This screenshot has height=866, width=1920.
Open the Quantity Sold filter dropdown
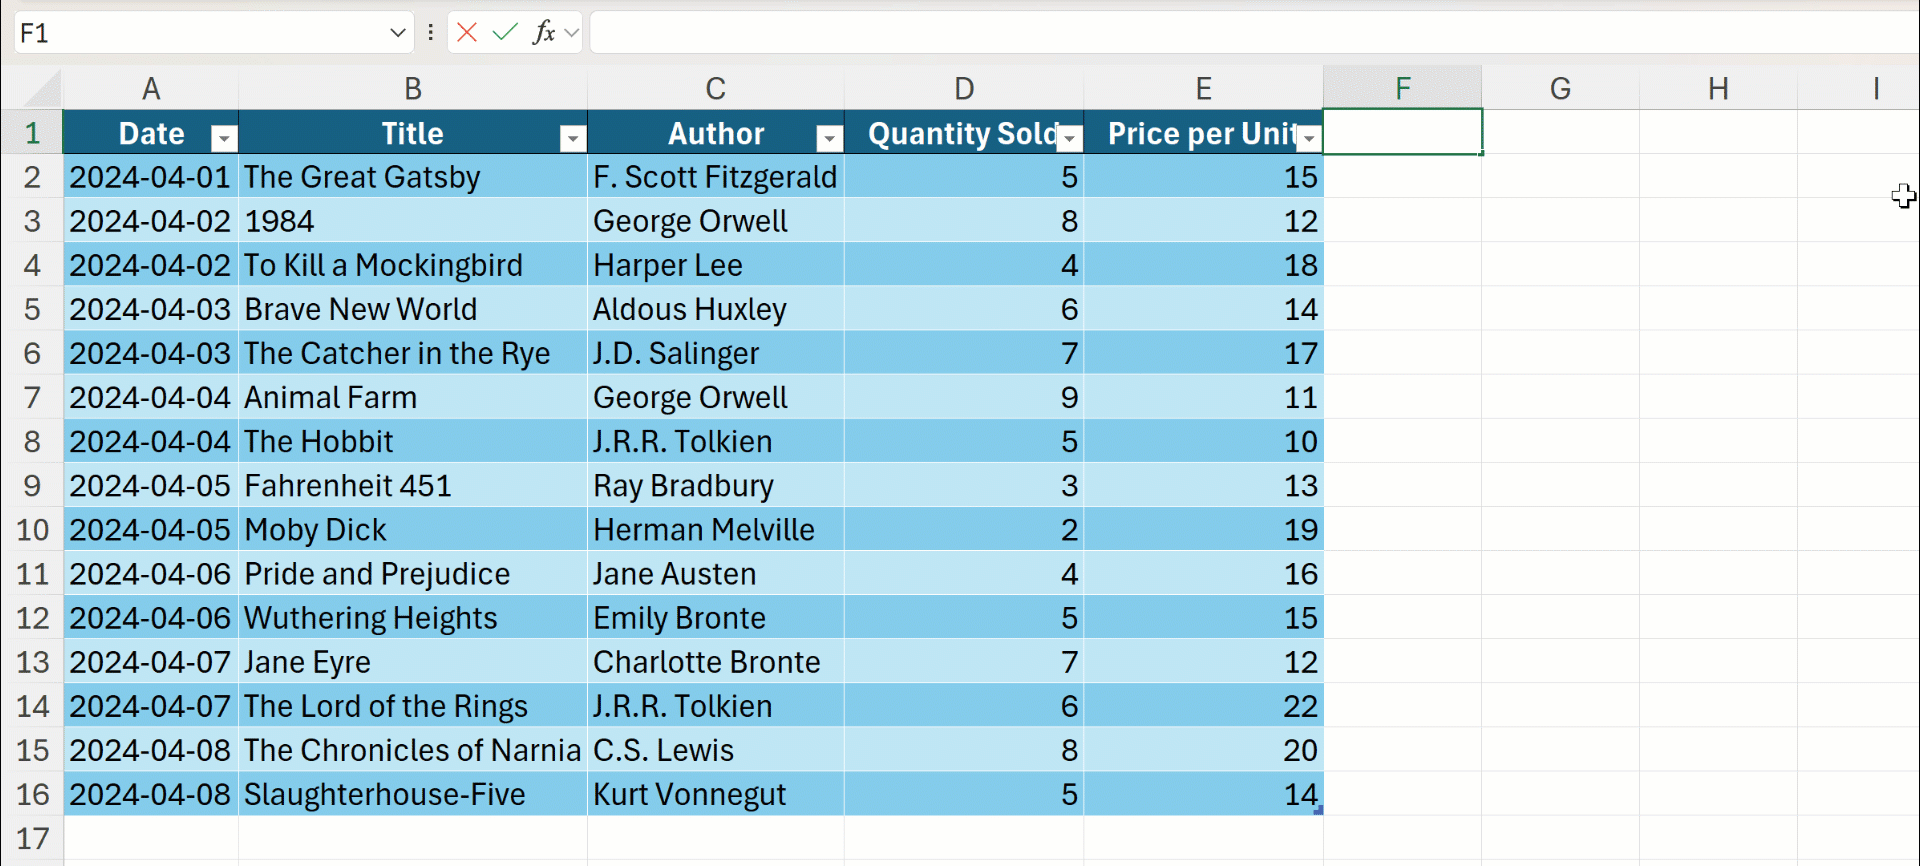1070,138
